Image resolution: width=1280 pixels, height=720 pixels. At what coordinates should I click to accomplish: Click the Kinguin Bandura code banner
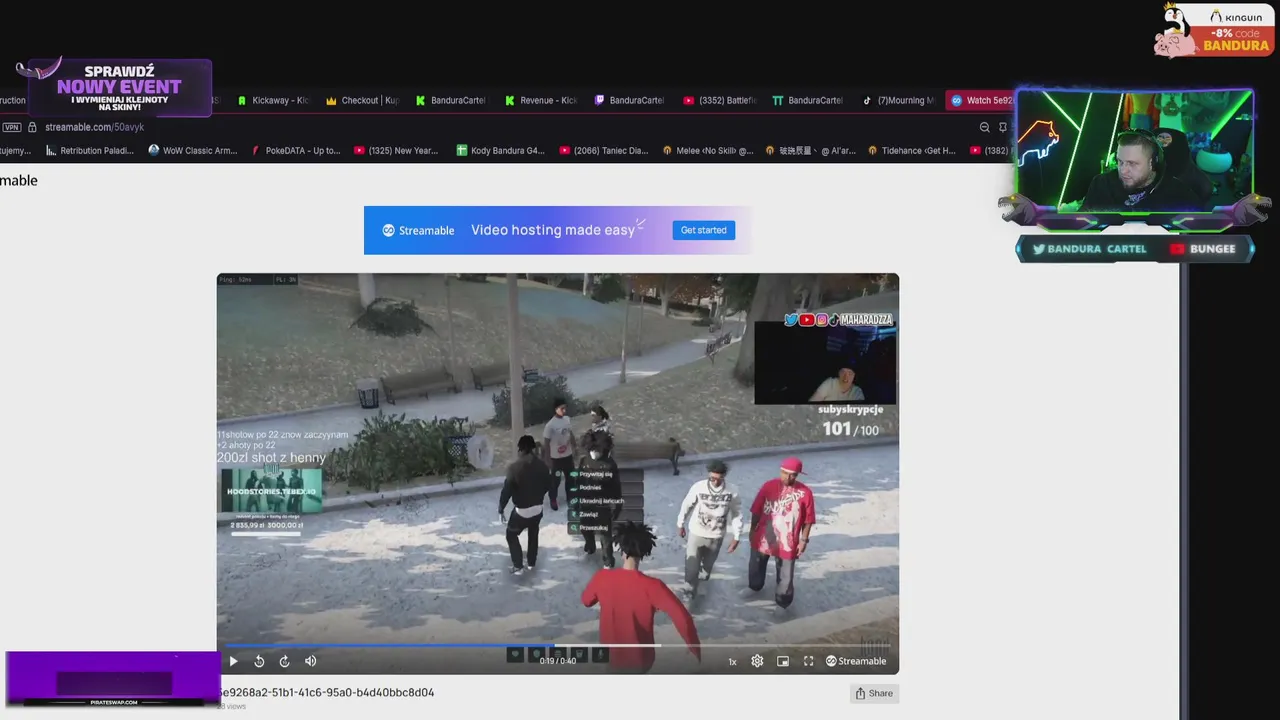pos(1213,30)
